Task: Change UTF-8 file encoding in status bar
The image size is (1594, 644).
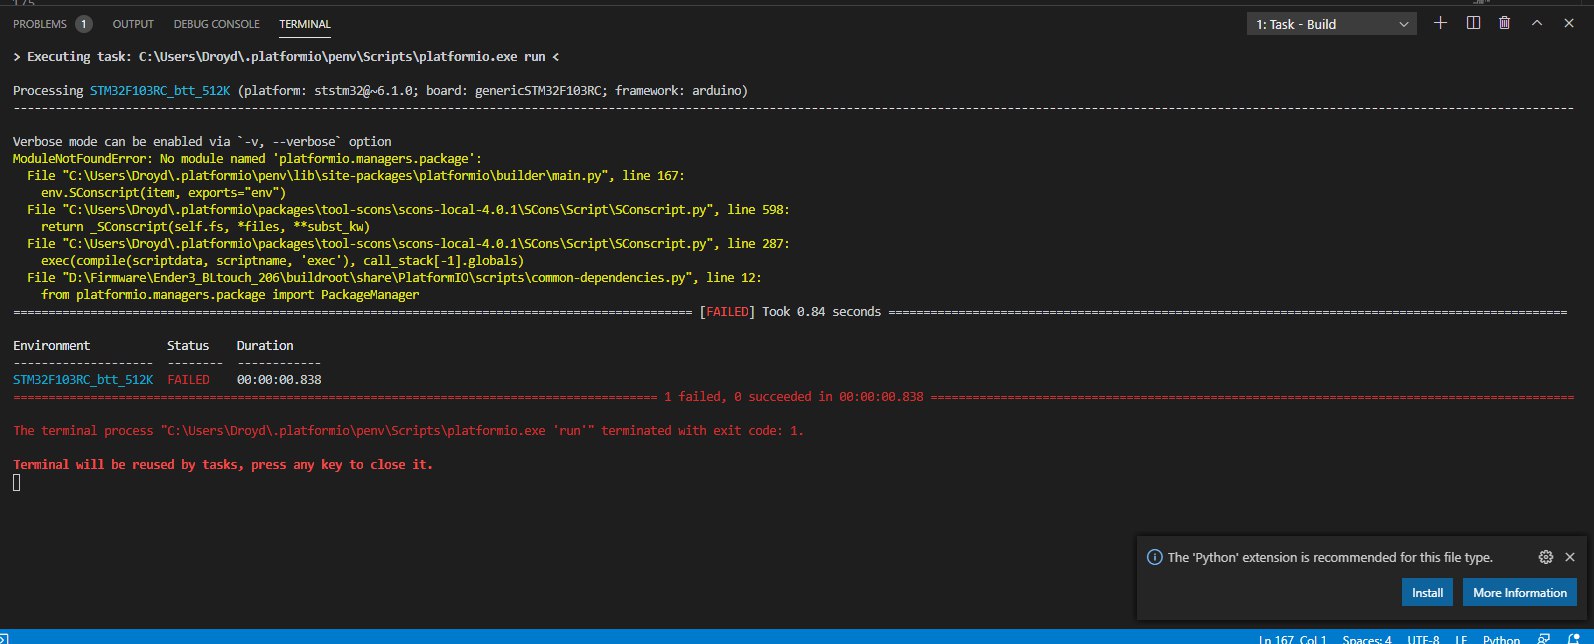Action: coord(1423,638)
